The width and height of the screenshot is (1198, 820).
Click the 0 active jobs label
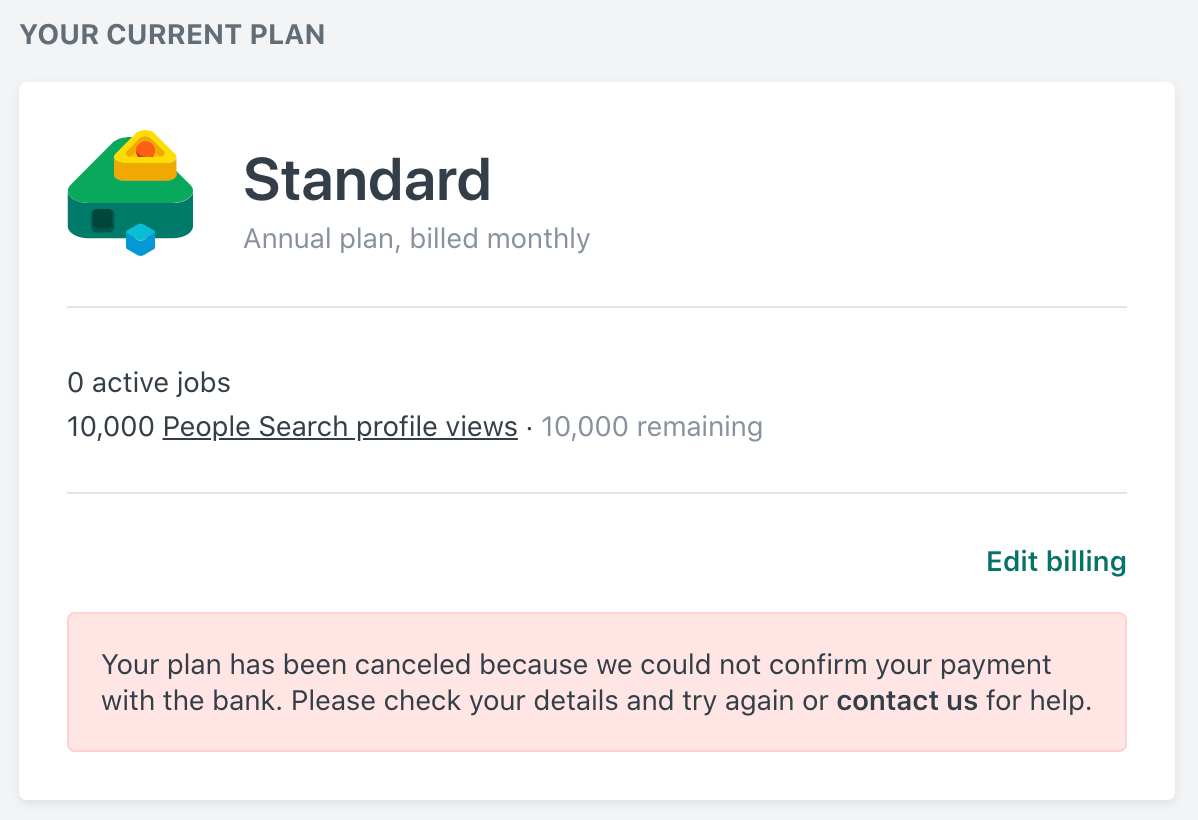coord(148,382)
